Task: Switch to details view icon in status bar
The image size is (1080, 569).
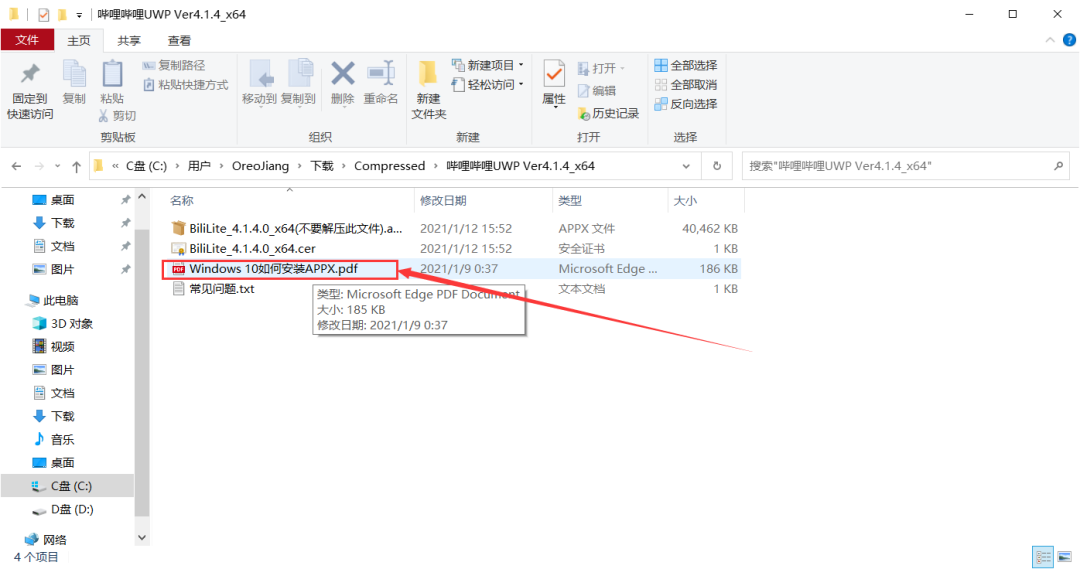Action: click(x=1043, y=557)
